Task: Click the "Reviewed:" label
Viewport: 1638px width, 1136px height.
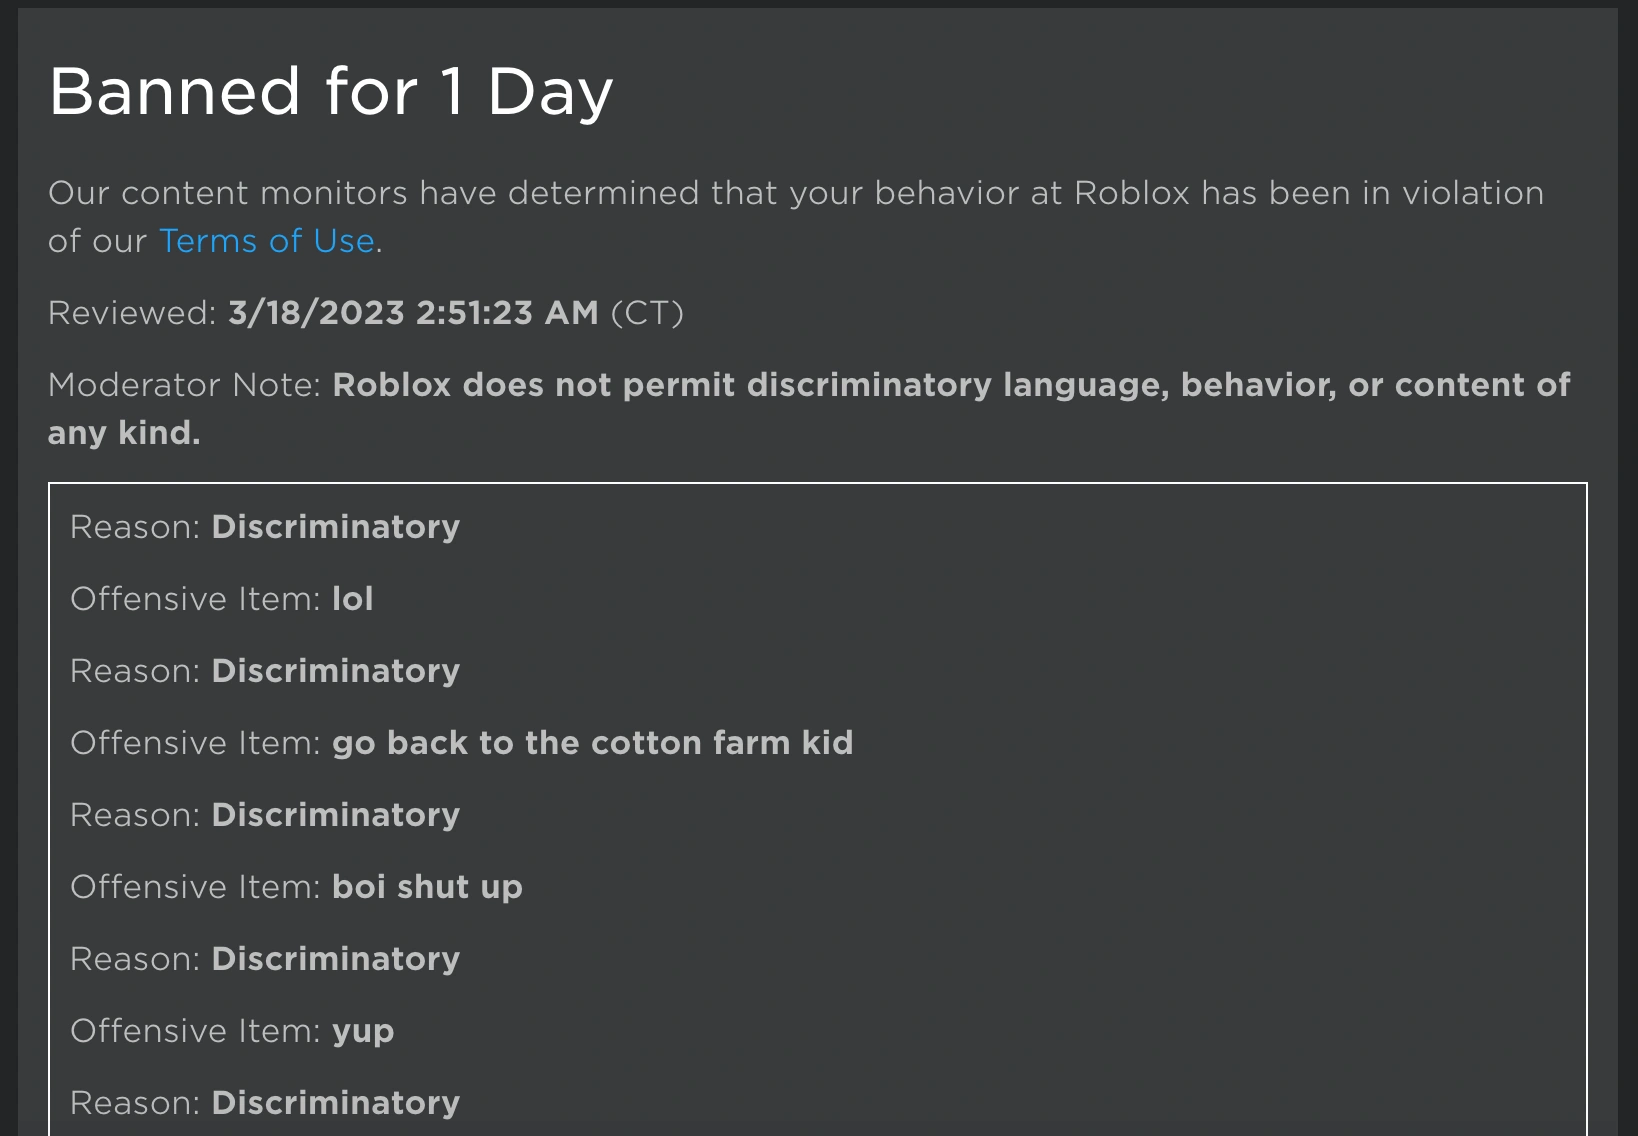Action: (x=132, y=313)
